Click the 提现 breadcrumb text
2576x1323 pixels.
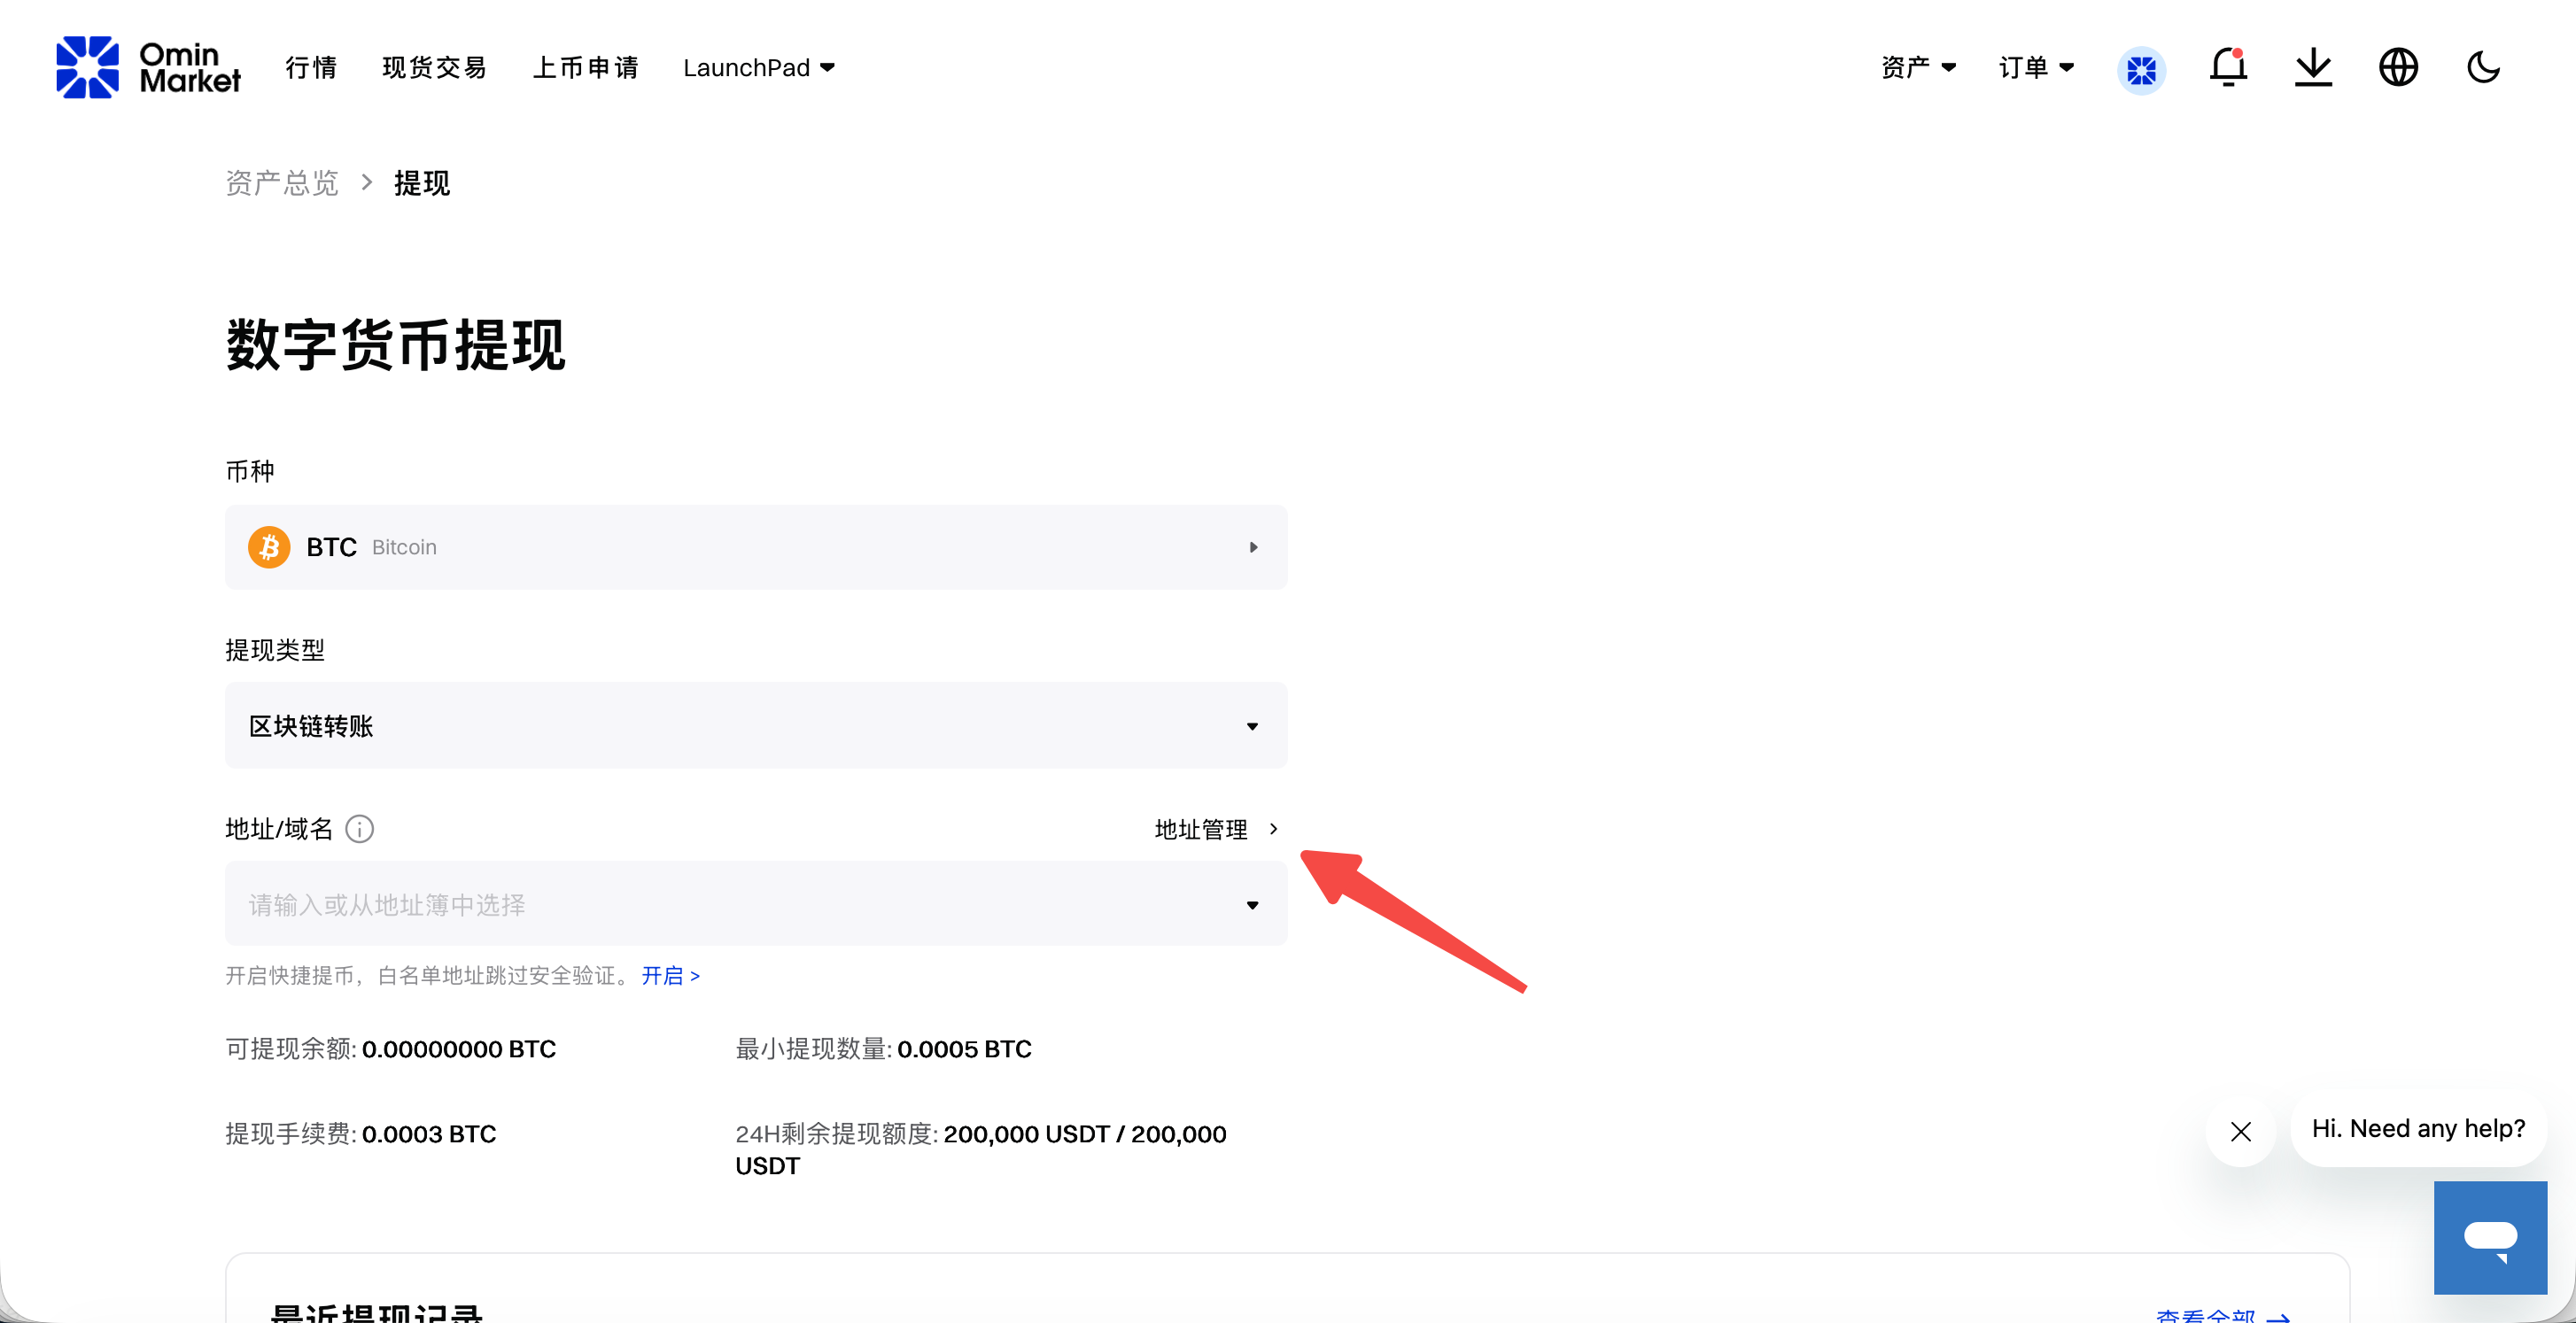pos(422,183)
